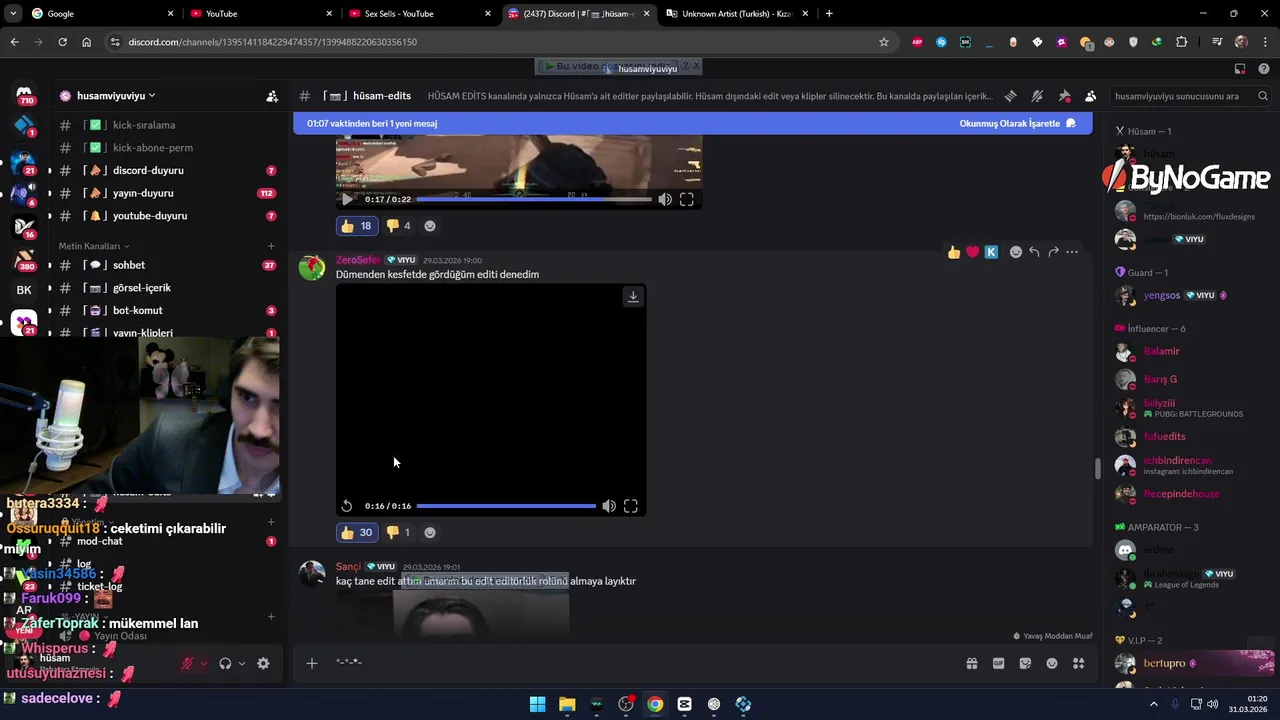Click the new messages banner text
This screenshot has width=1280, height=720.
(x=372, y=124)
